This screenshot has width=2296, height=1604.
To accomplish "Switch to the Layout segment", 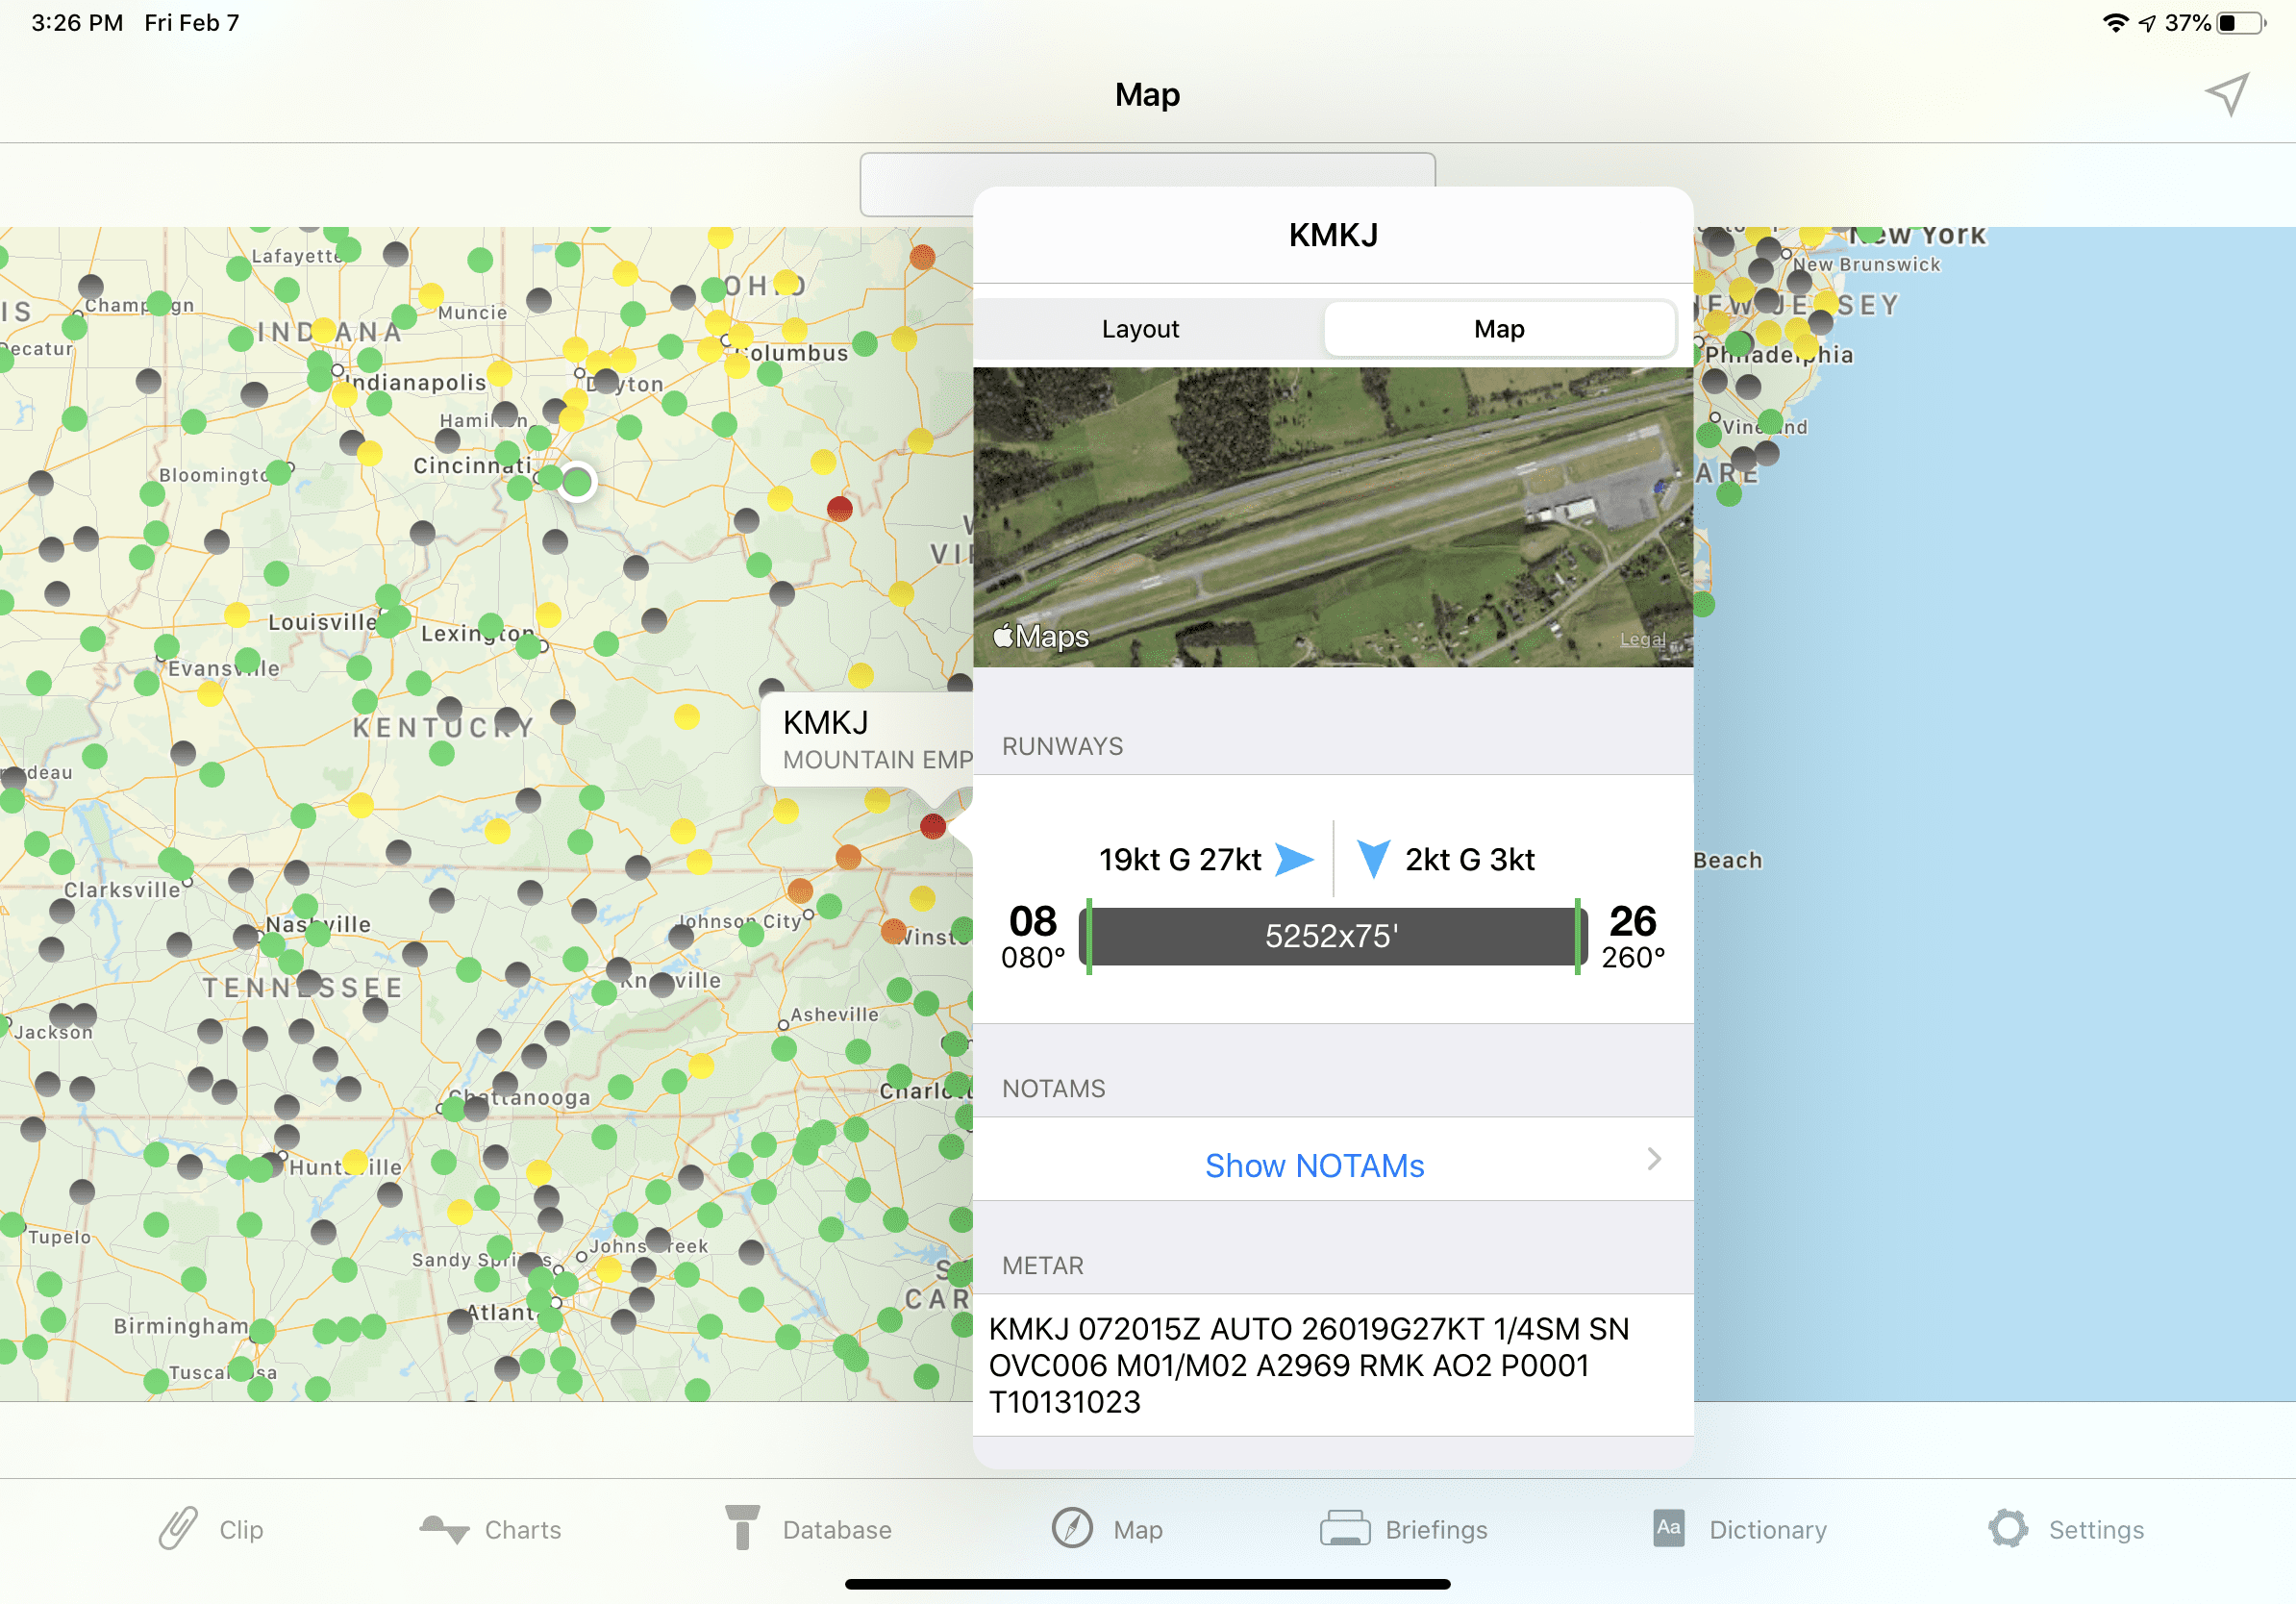I will pyautogui.click(x=1141, y=329).
